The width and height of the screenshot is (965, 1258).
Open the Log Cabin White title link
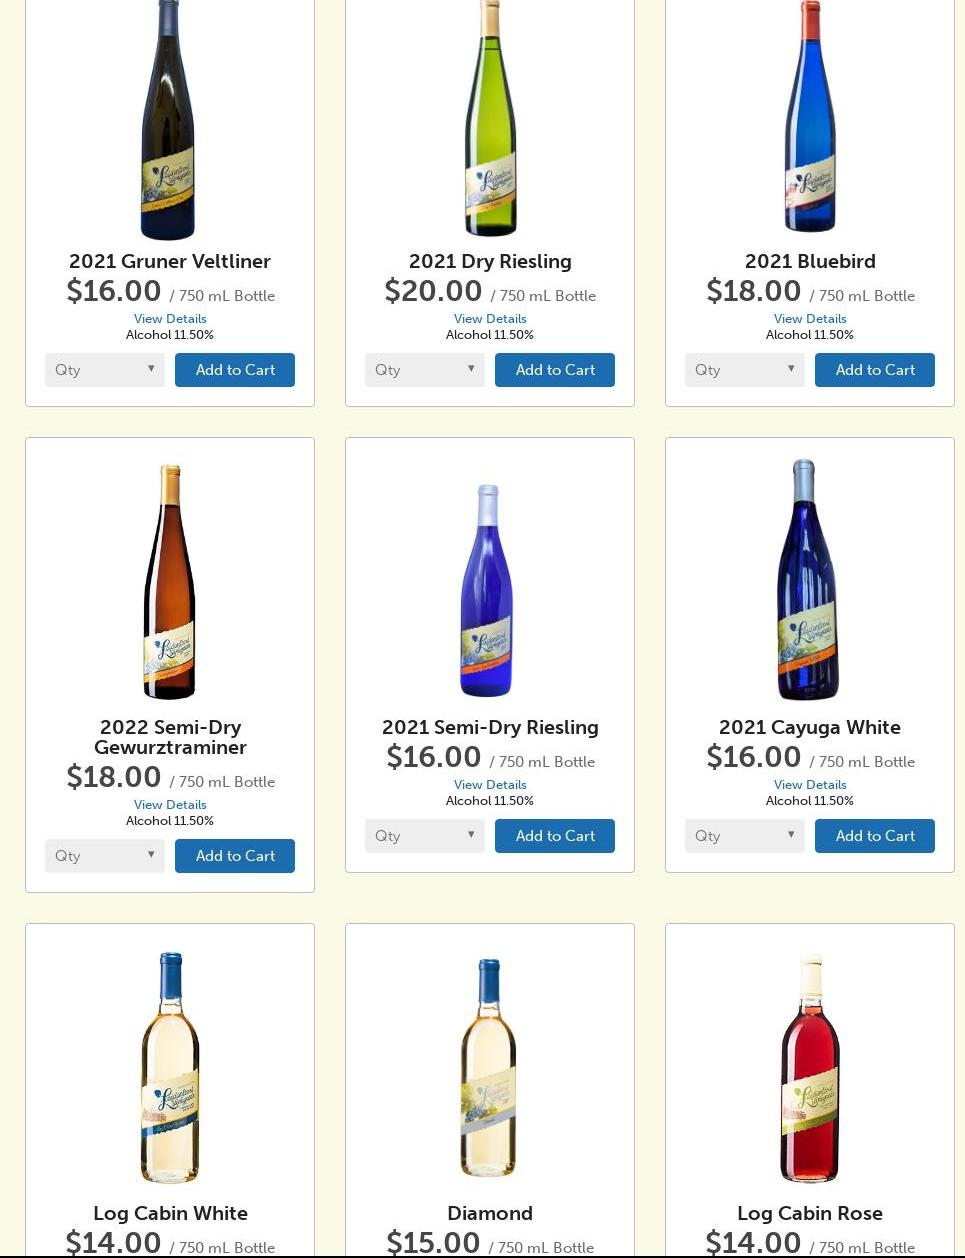coord(170,1213)
